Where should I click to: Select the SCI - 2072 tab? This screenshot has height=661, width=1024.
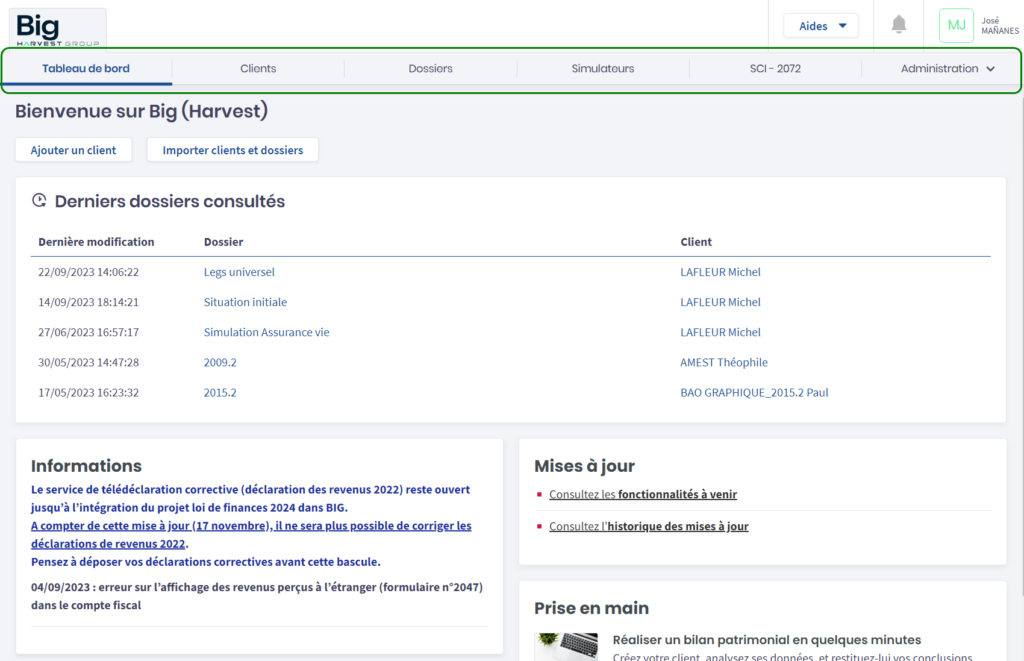(775, 69)
